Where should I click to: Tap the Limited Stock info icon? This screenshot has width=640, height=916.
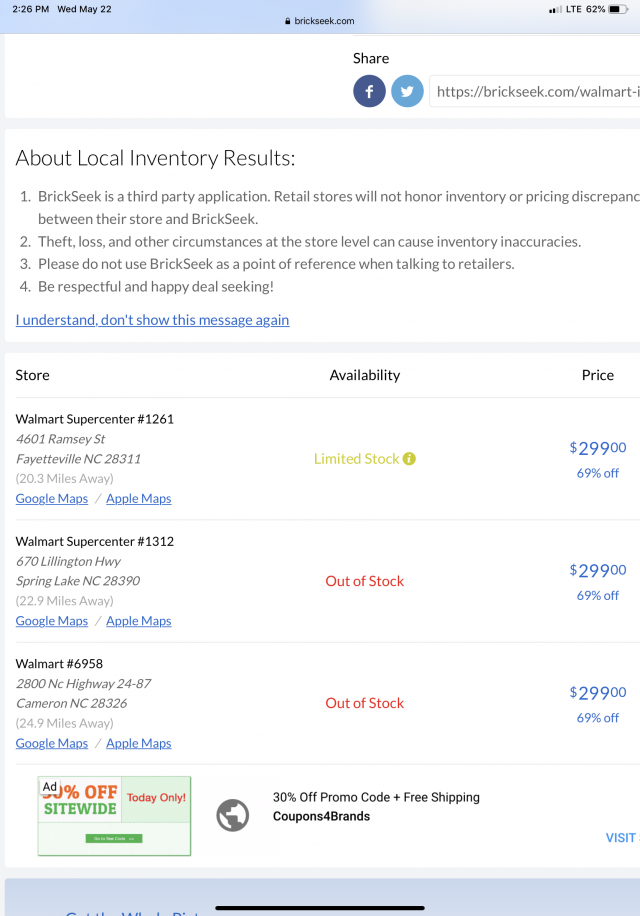point(409,459)
